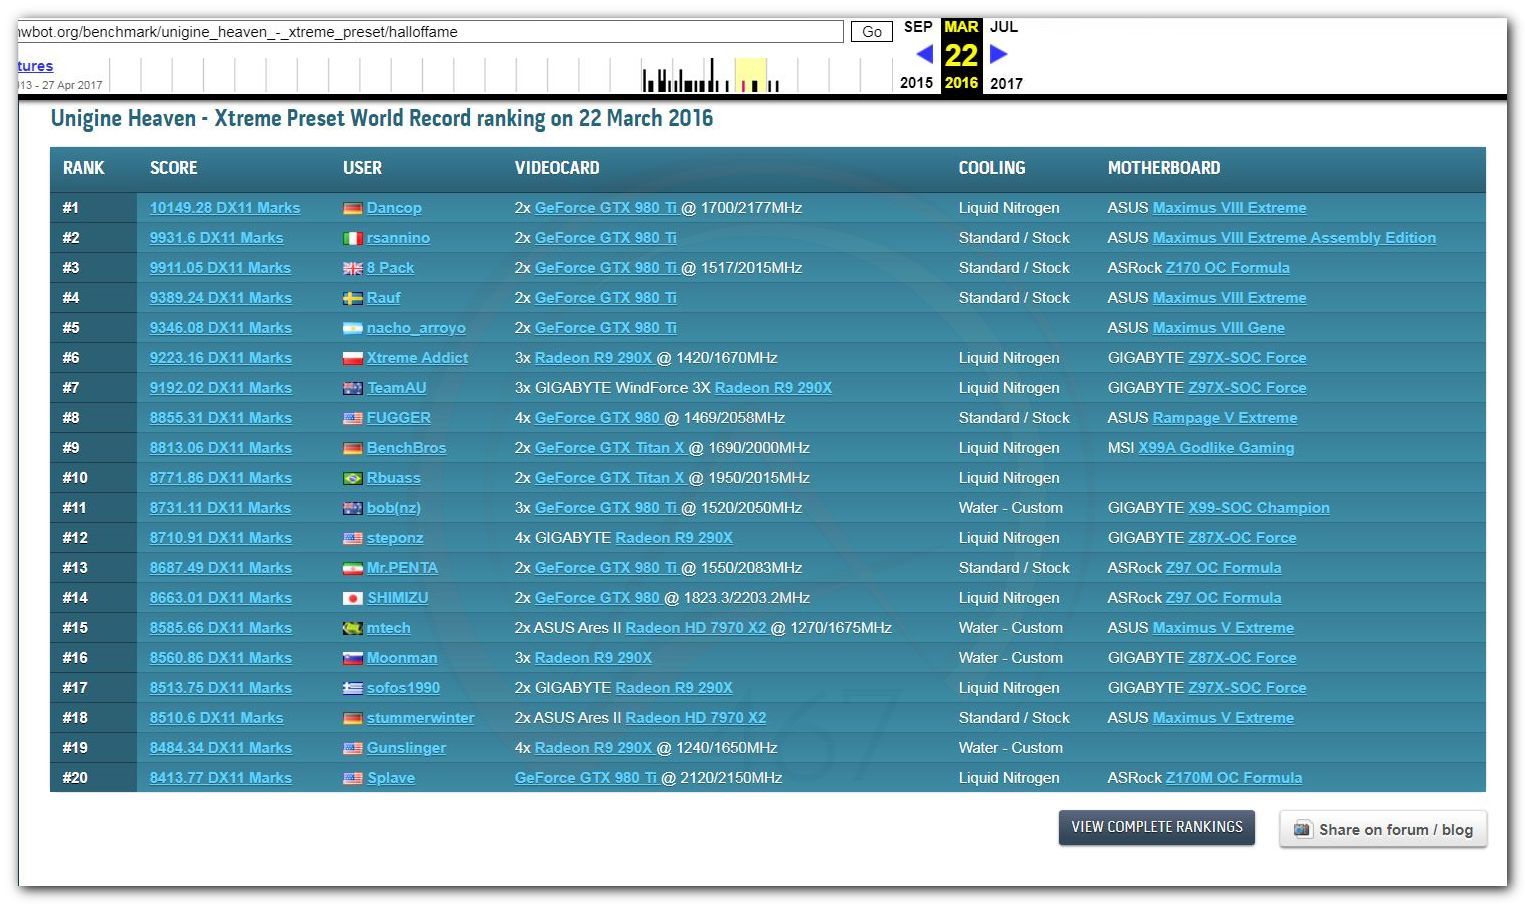Screen dimensions: 1525x904
Task: Open the Radeon HD 7970 X2 link for mtech
Action: (696, 628)
